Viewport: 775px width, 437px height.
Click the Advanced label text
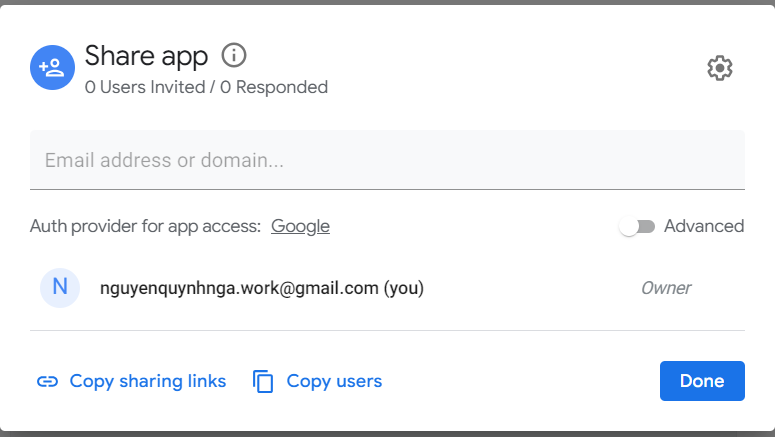(704, 226)
